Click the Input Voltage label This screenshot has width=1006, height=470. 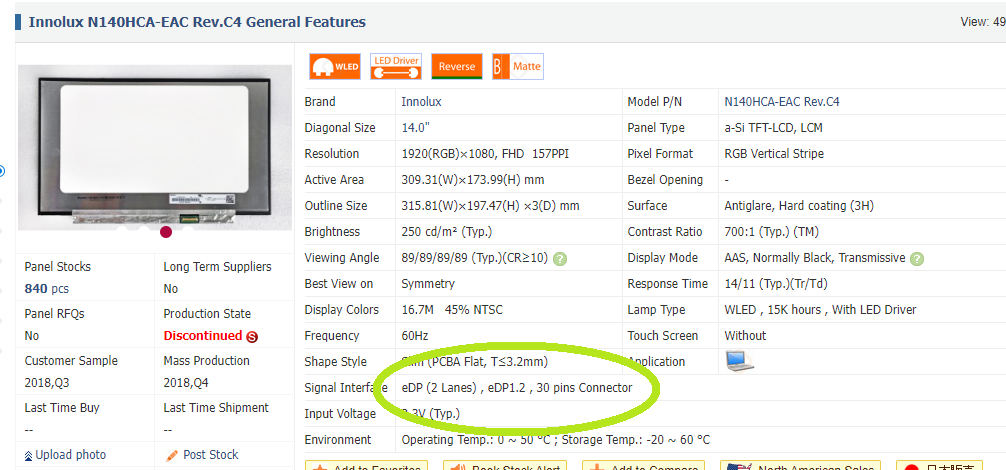(x=340, y=414)
